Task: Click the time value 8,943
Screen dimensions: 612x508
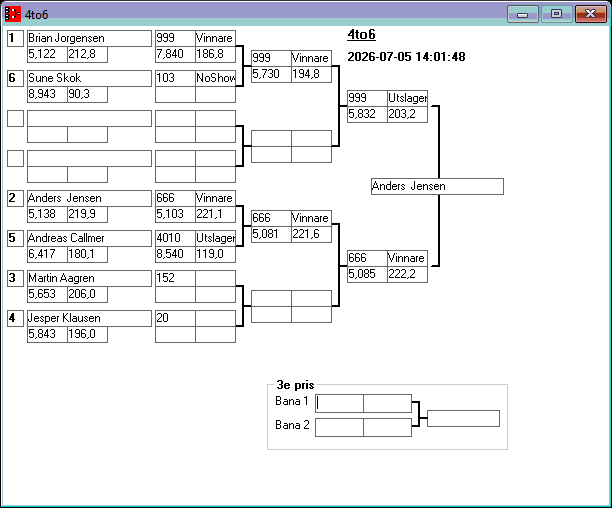Action: pos(47,94)
